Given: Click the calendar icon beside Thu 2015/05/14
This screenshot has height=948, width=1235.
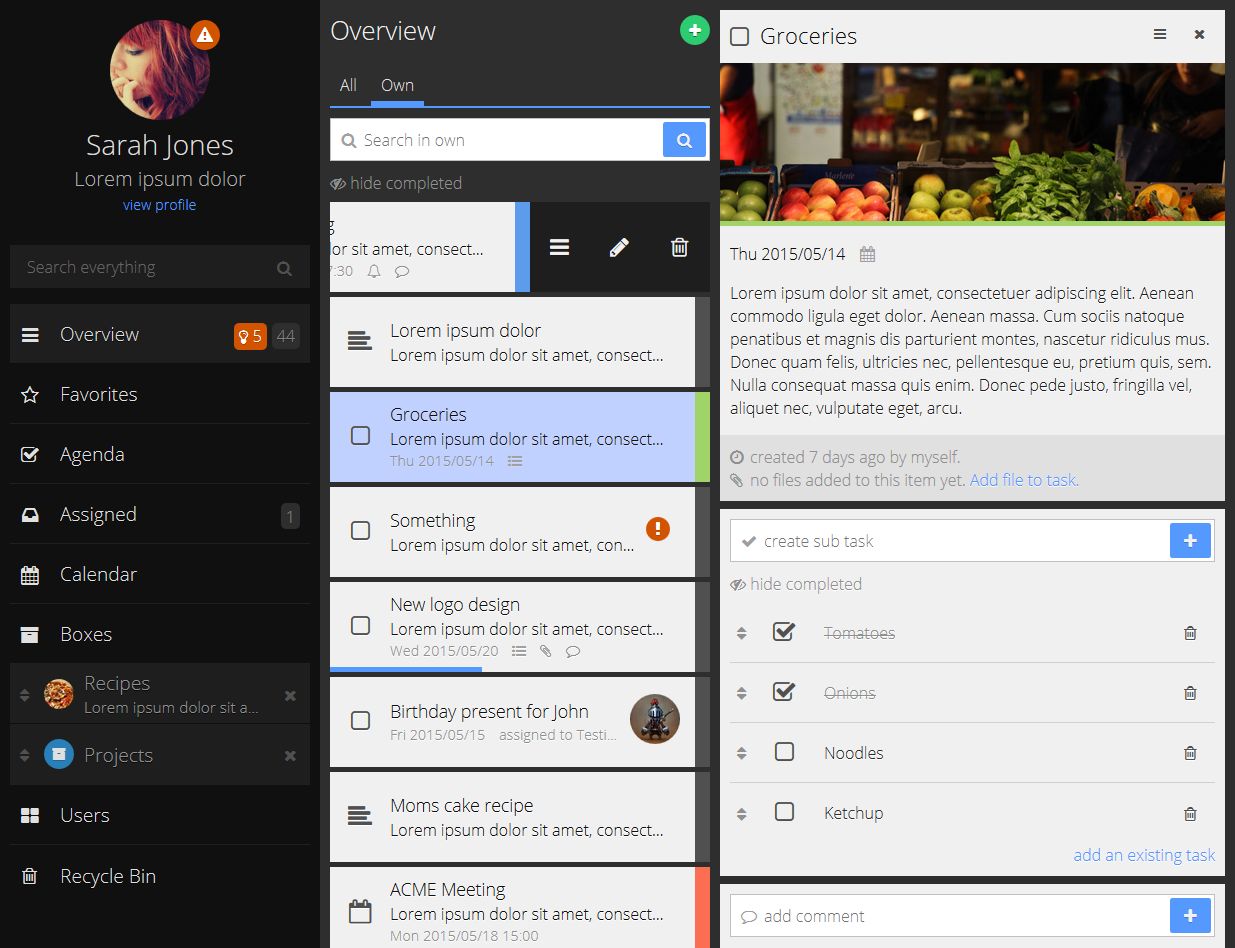Looking at the screenshot, I should coord(866,254).
